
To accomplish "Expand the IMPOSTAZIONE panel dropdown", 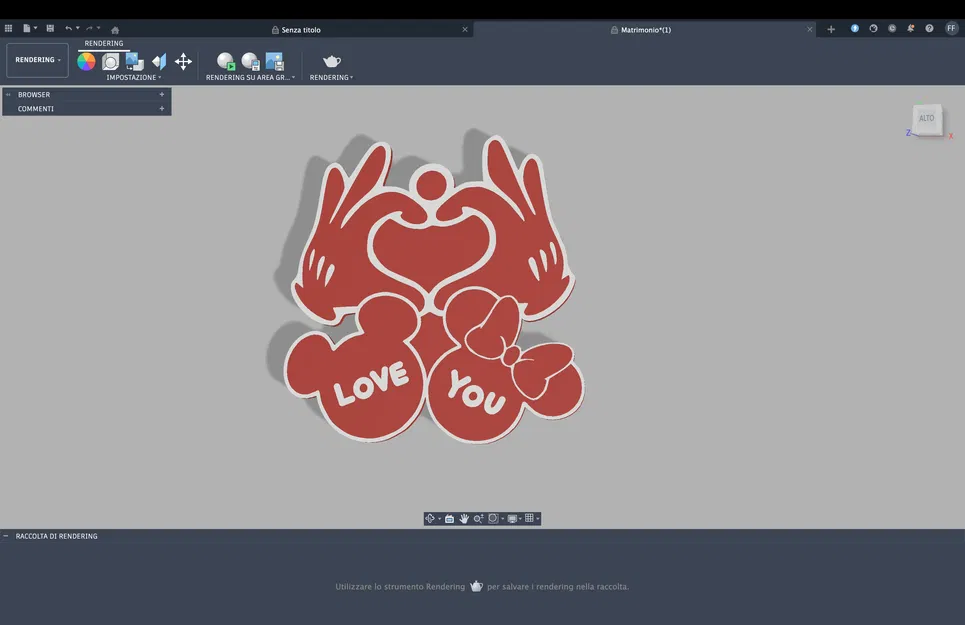I will click(134, 78).
